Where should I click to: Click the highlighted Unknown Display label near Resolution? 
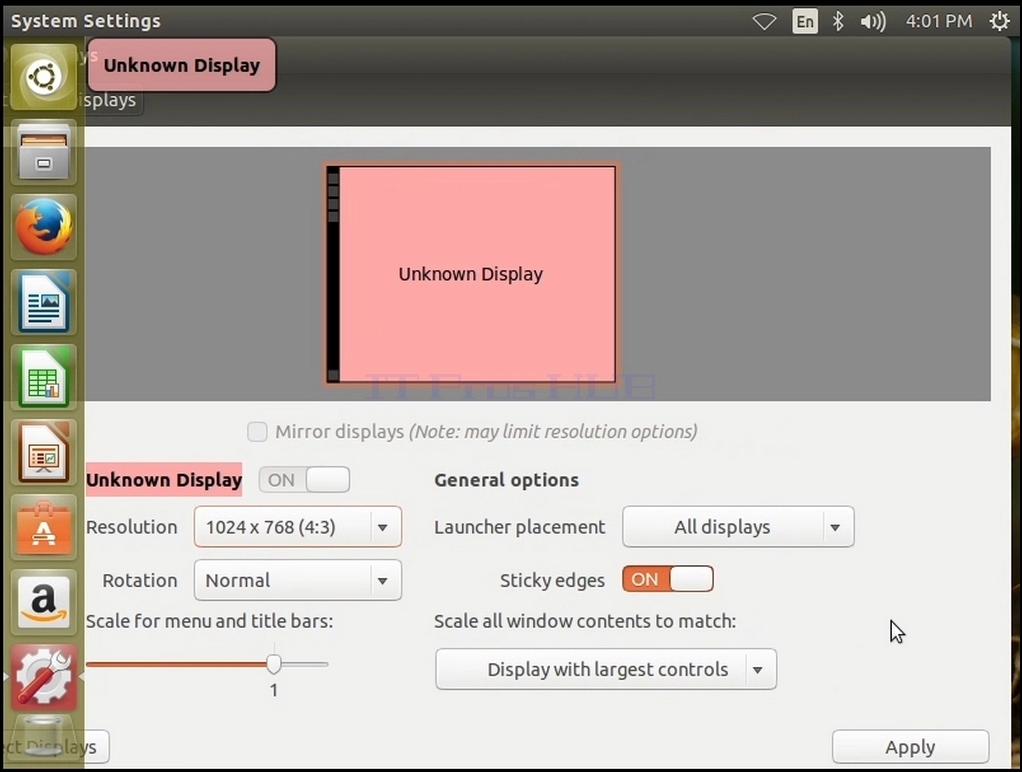164,480
